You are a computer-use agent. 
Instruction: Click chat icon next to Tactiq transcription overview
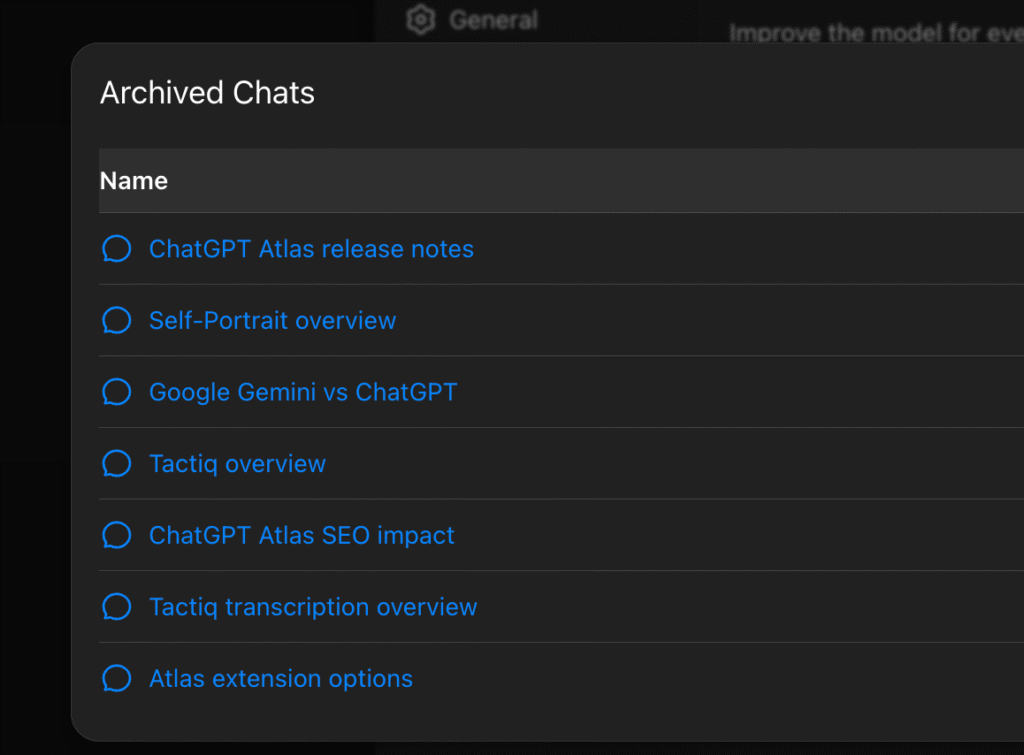tap(117, 607)
